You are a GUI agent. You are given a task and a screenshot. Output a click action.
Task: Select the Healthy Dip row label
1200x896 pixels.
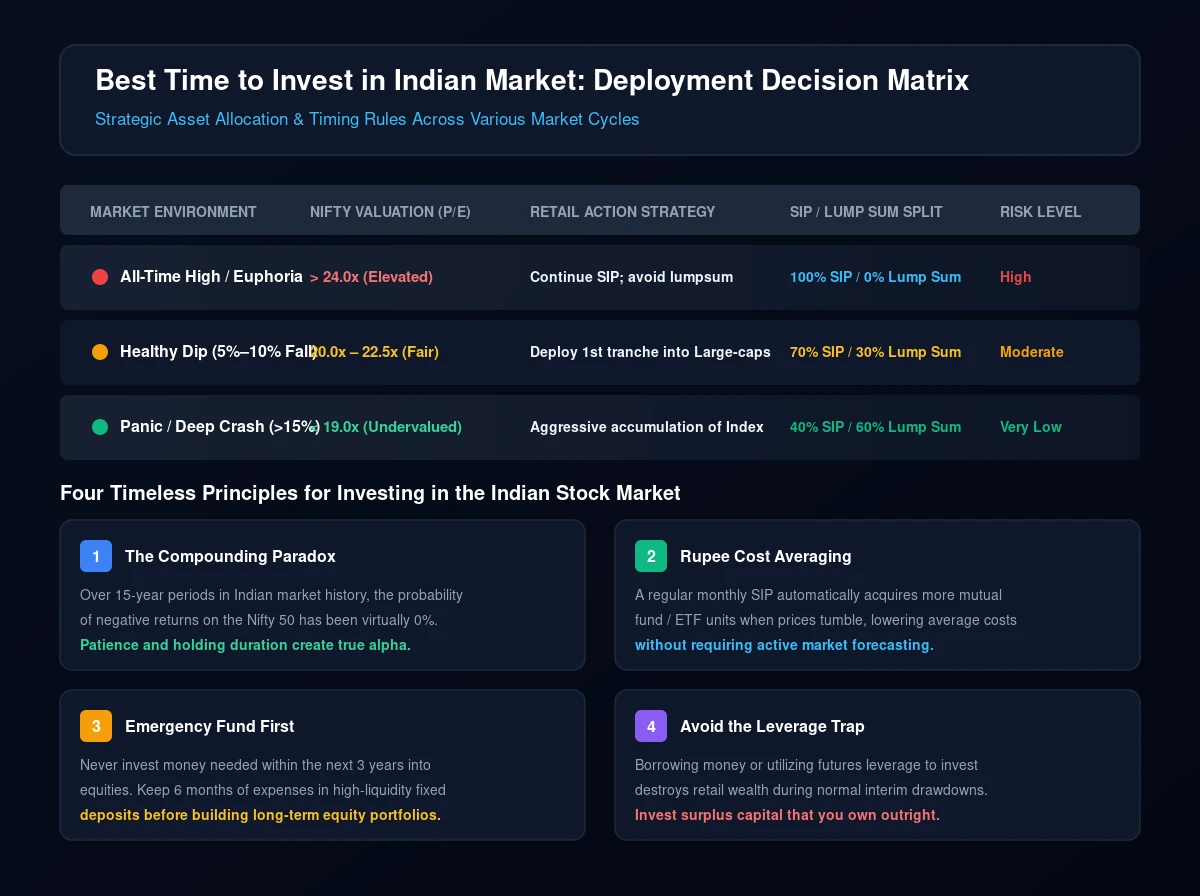(218, 352)
